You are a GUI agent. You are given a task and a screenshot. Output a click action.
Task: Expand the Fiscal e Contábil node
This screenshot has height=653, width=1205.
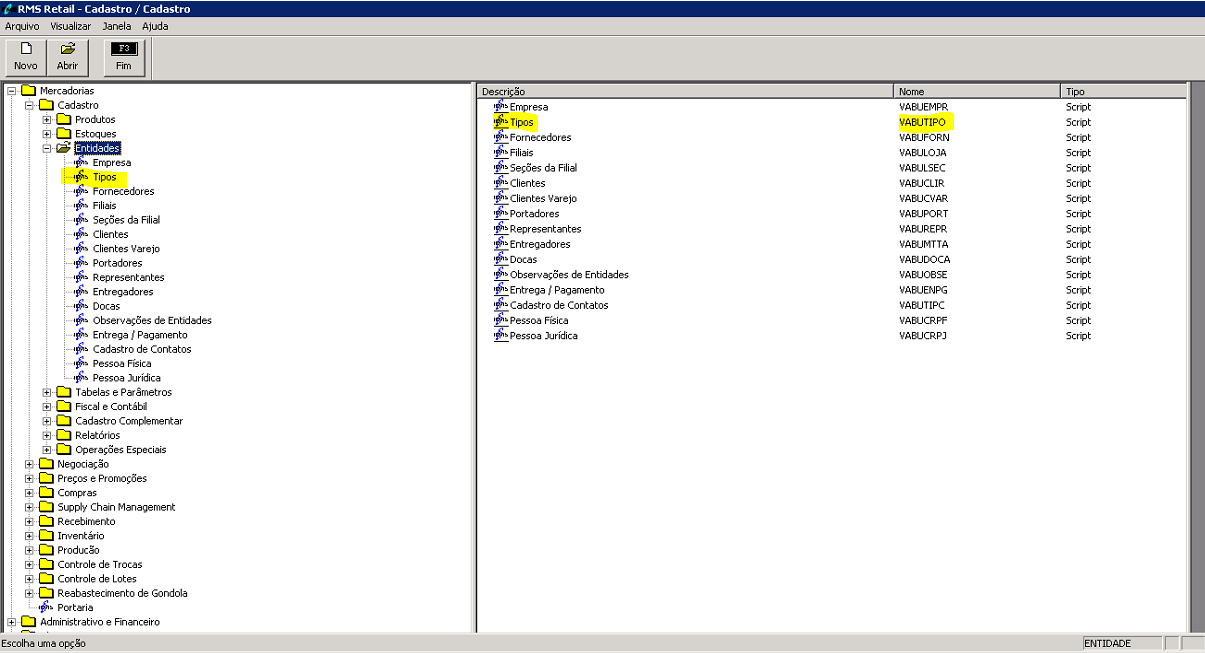point(47,407)
